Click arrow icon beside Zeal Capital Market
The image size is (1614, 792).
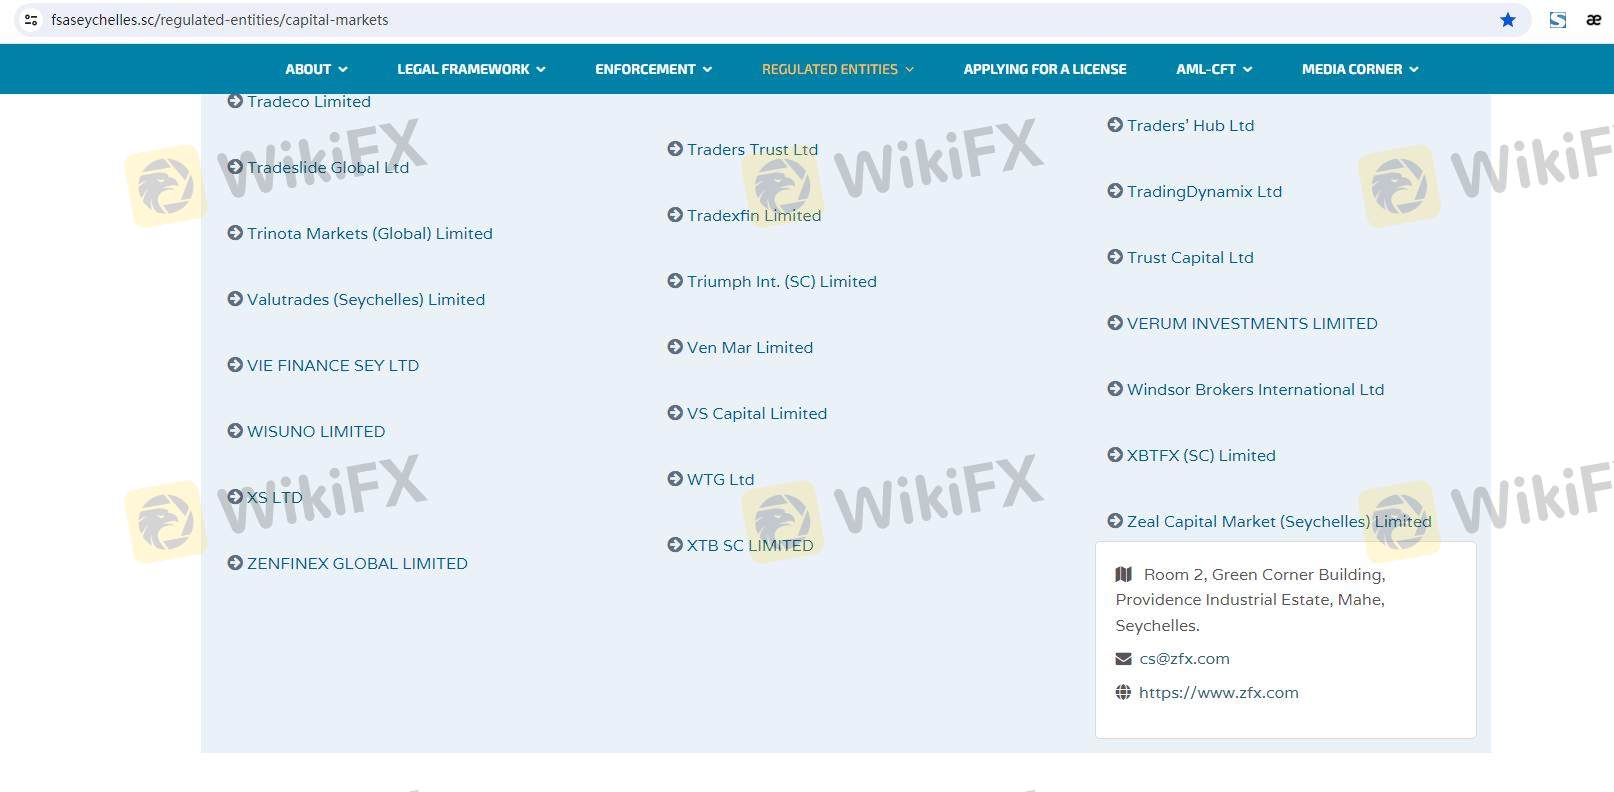pos(1115,521)
